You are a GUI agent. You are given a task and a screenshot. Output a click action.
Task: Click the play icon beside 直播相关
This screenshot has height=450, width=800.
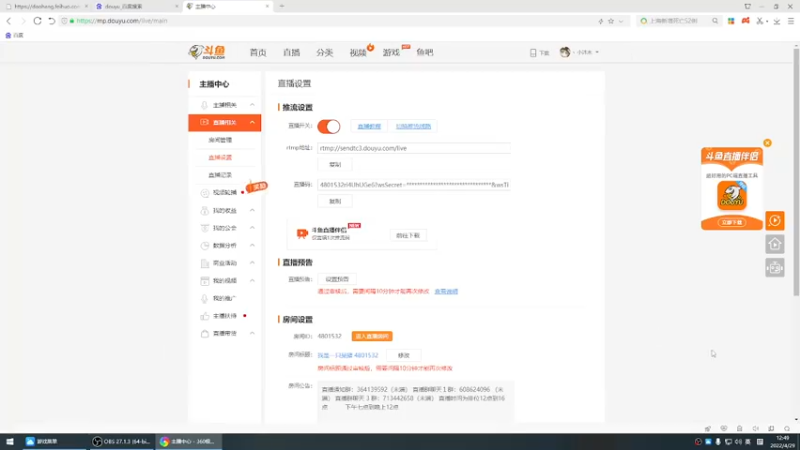tap(204, 122)
